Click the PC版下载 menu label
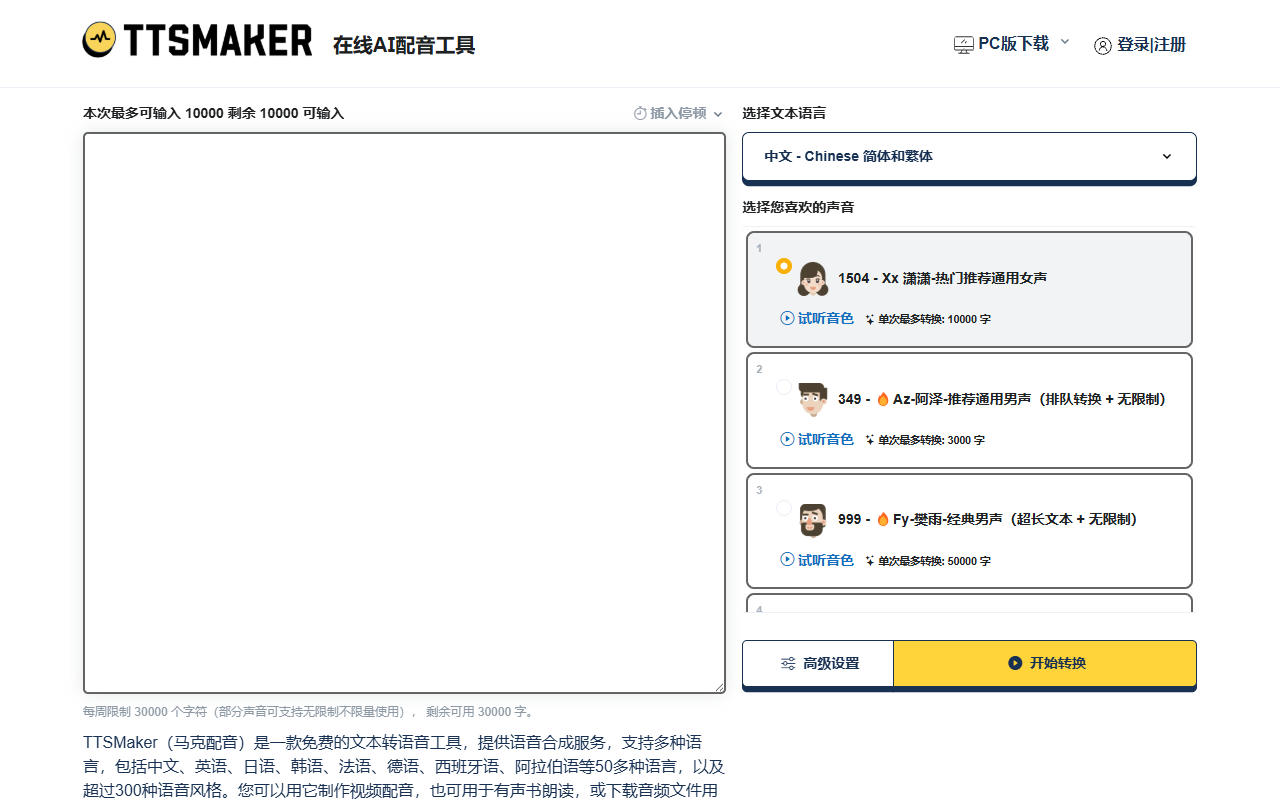 click(x=1013, y=44)
